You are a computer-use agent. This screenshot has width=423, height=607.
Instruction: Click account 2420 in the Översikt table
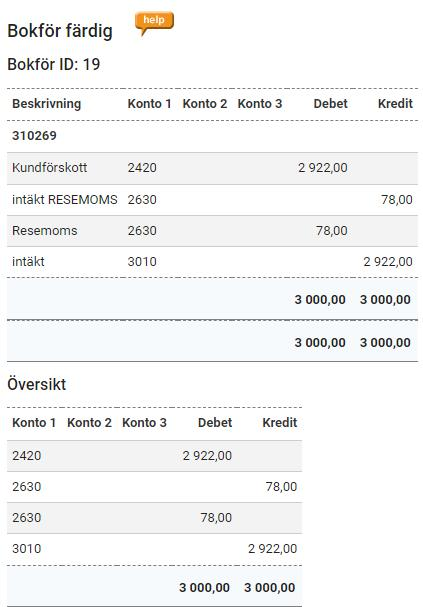(x=26, y=456)
